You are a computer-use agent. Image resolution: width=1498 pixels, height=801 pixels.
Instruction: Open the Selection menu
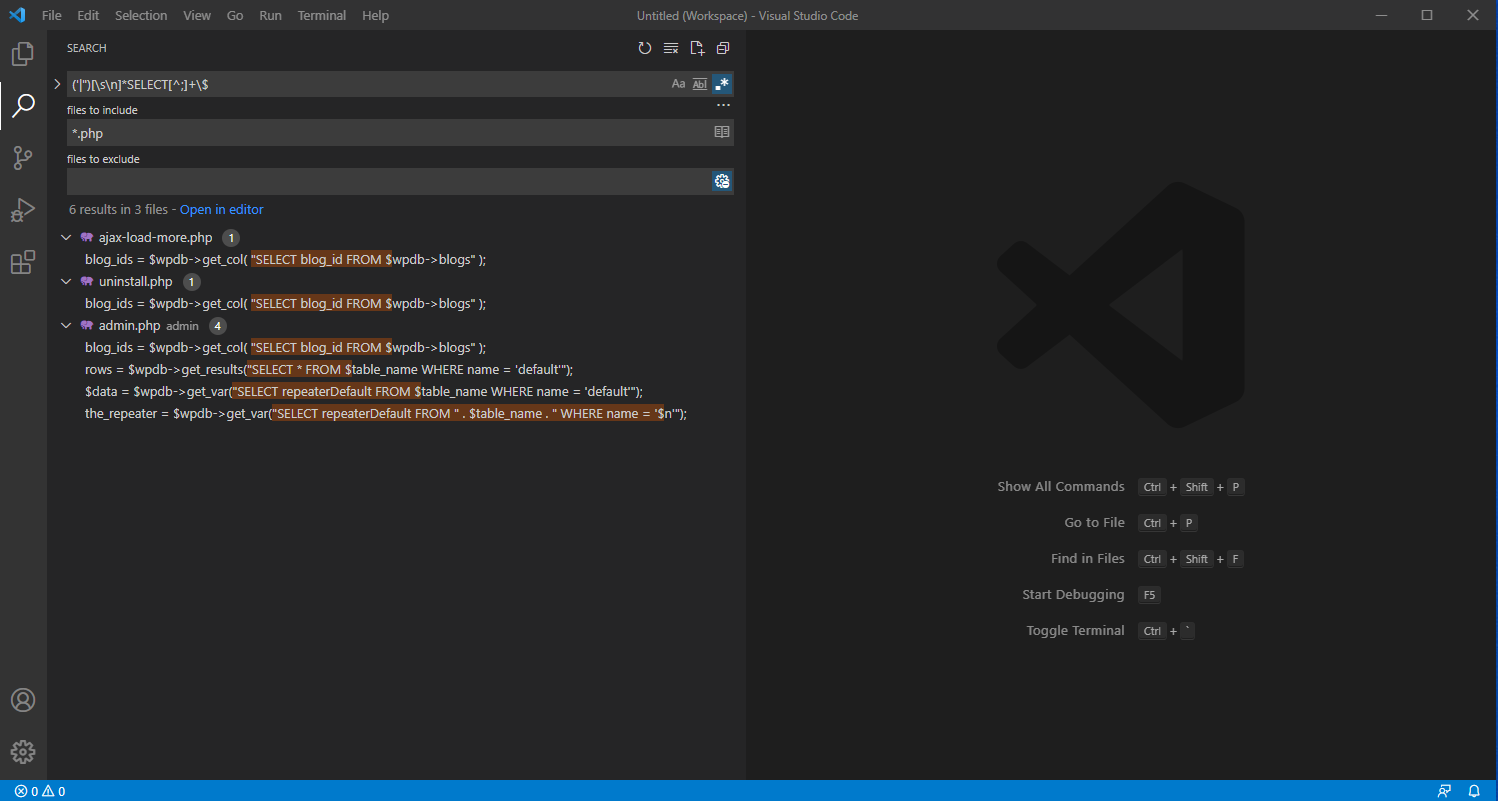click(x=141, y=16)
